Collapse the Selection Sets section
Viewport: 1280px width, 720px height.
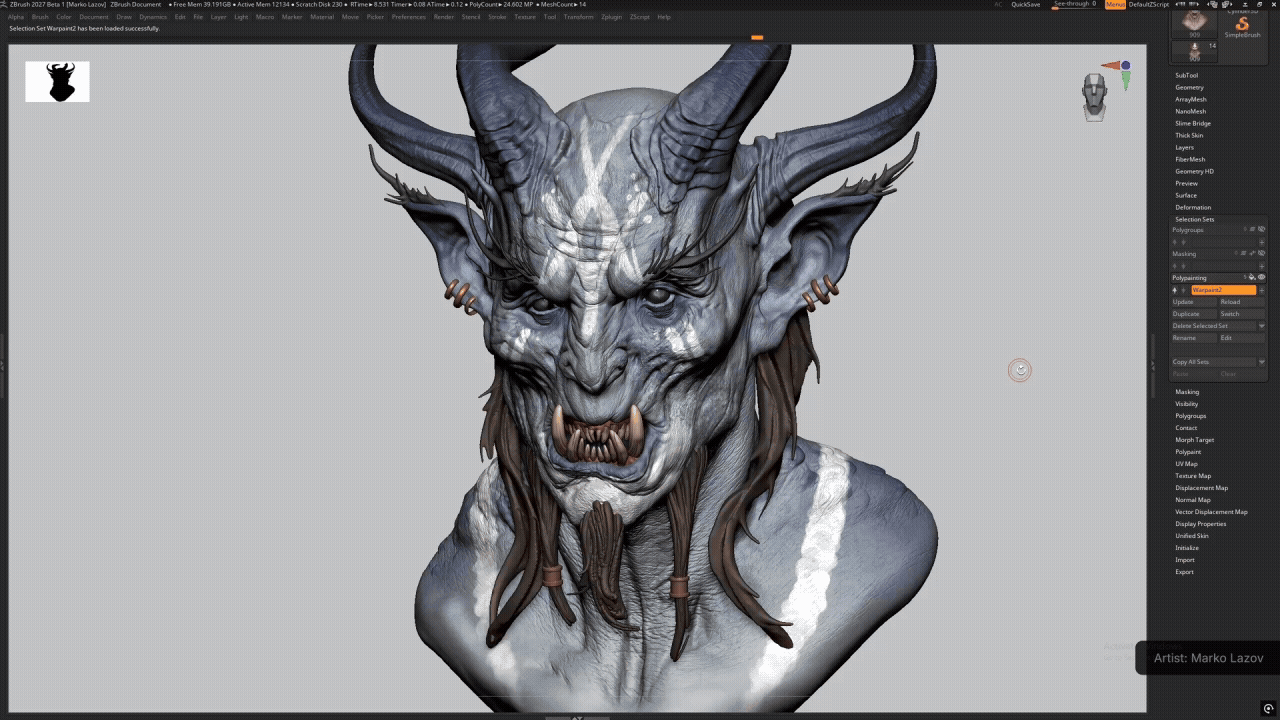[1195, 219]
